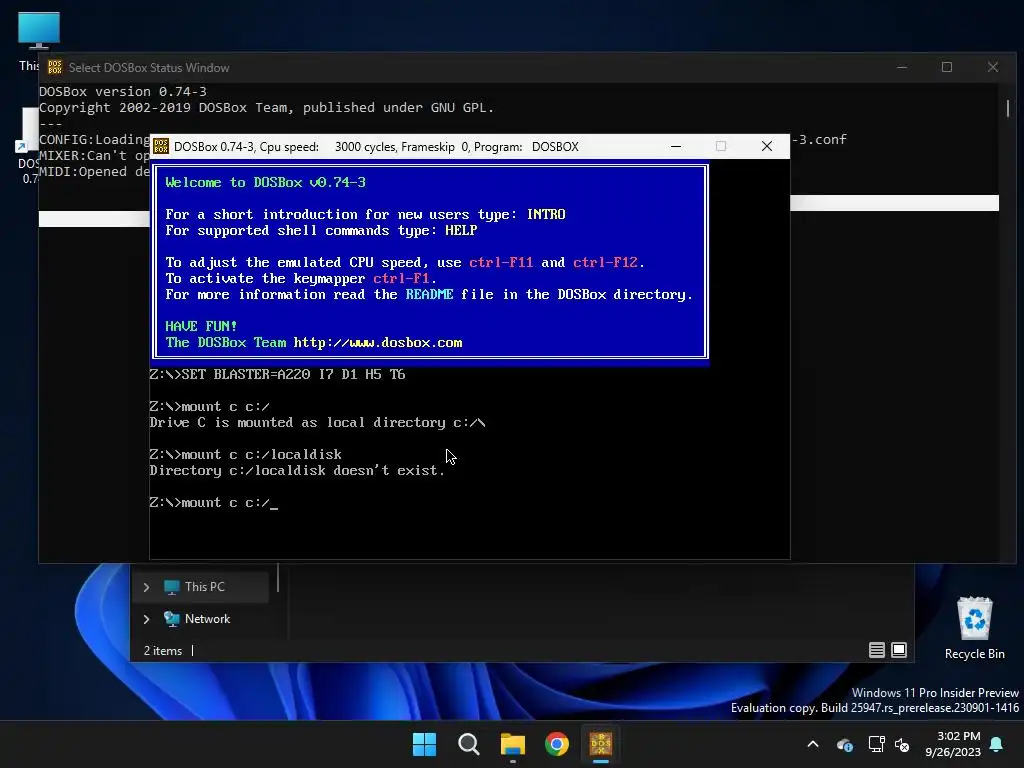Image resolution: width=1024 pixels, height=768 pixels.
Task: Minimize the DOSBox 0.74-3 window
Action: click(x=676, y=146)
